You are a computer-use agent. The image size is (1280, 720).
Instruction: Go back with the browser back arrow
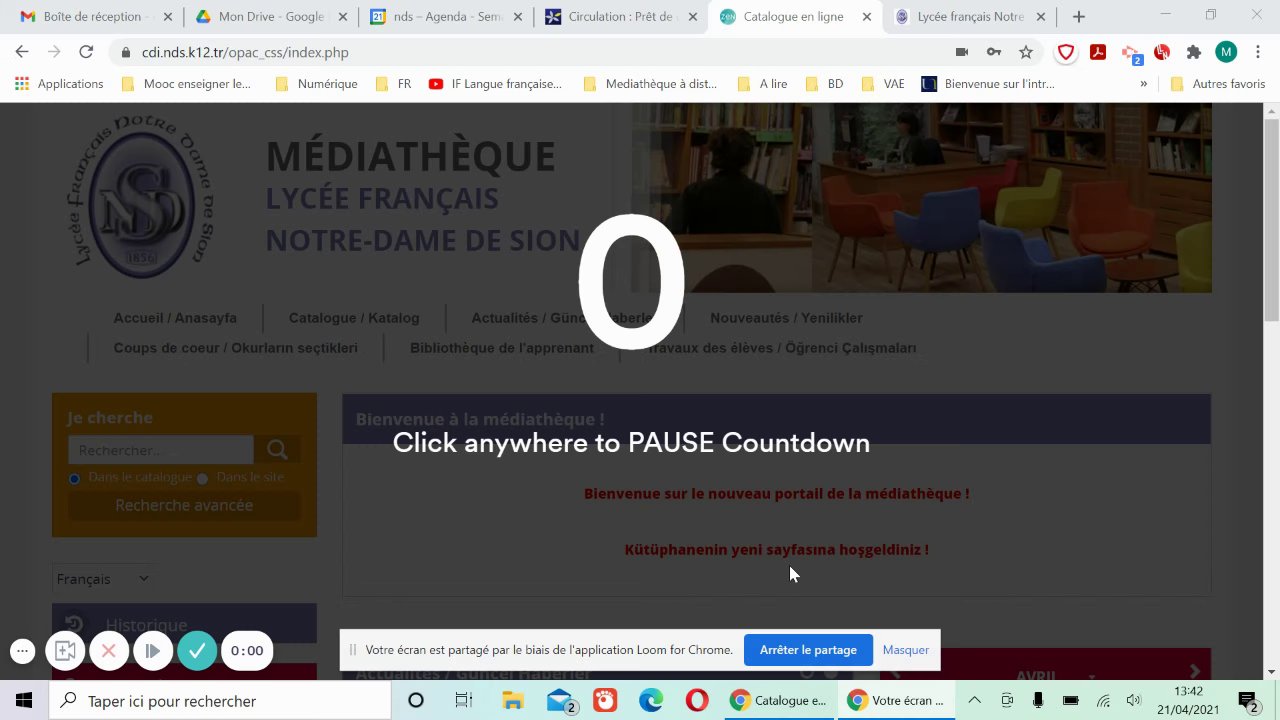[22, 52]
